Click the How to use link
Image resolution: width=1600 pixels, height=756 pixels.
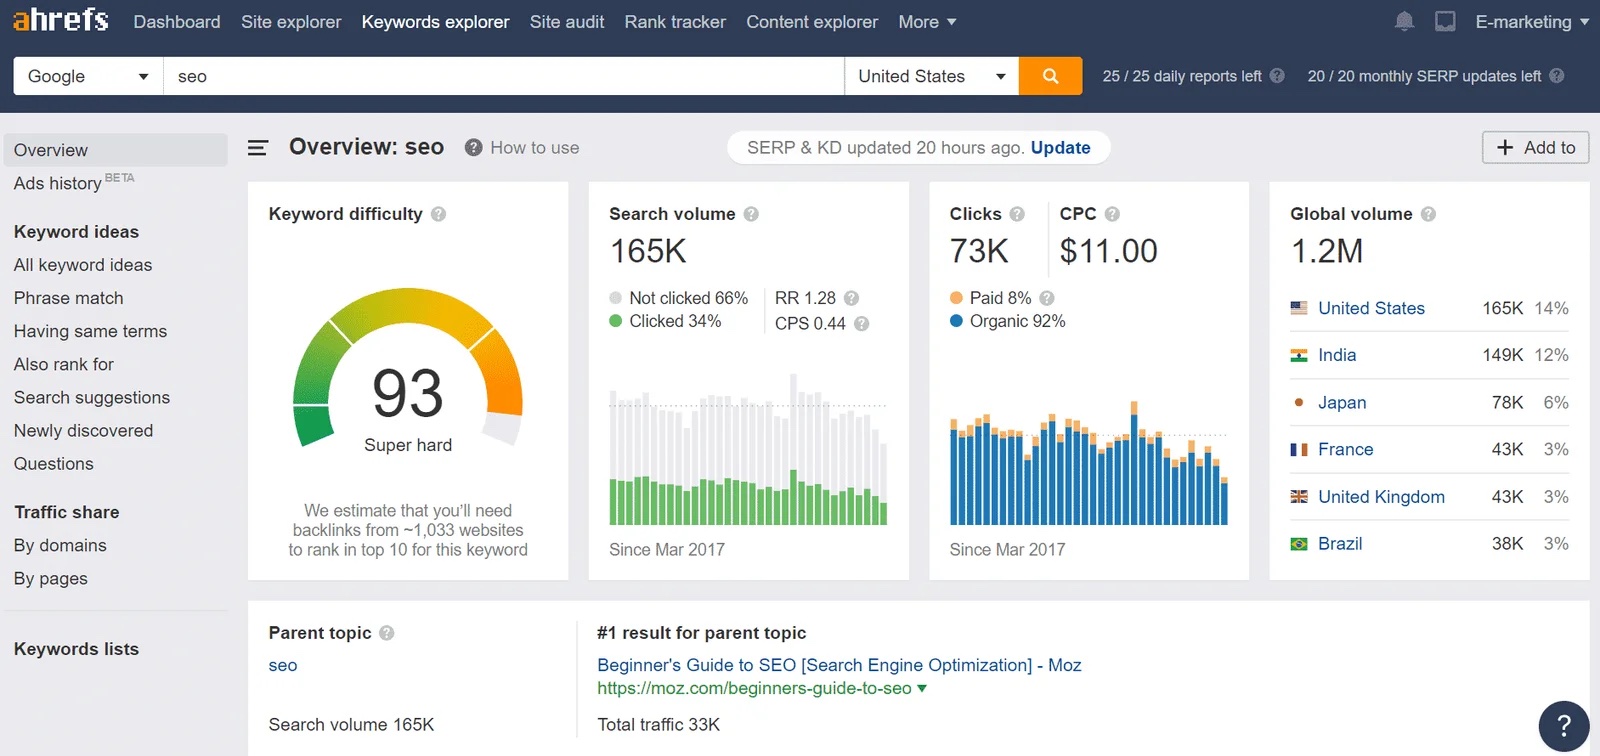coord(534,148)
